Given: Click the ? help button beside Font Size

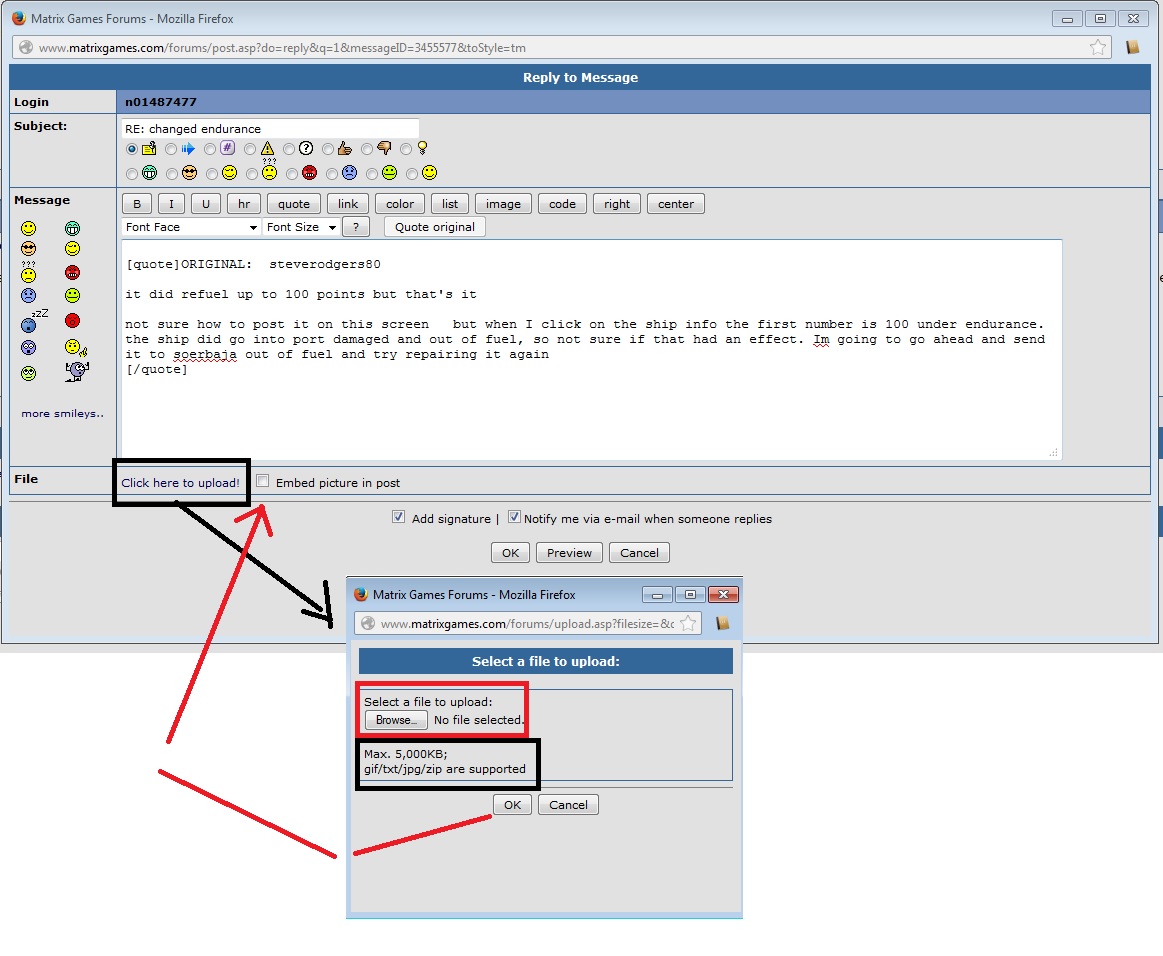Looking at the screenshot, I should click(356, 227).
